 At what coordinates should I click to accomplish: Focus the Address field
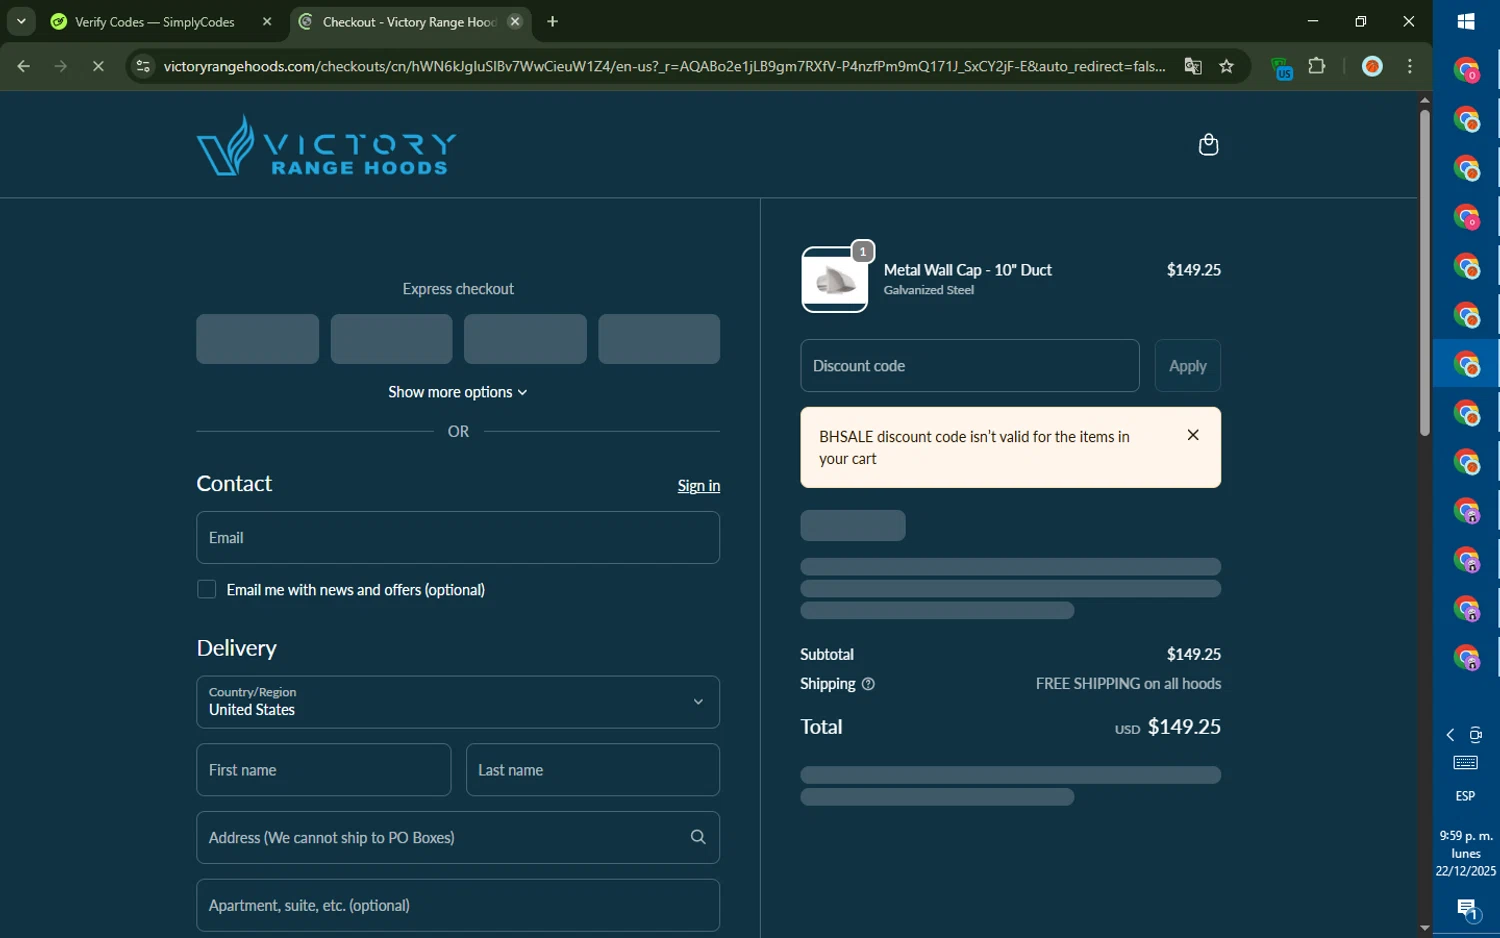tap(458, 837)
